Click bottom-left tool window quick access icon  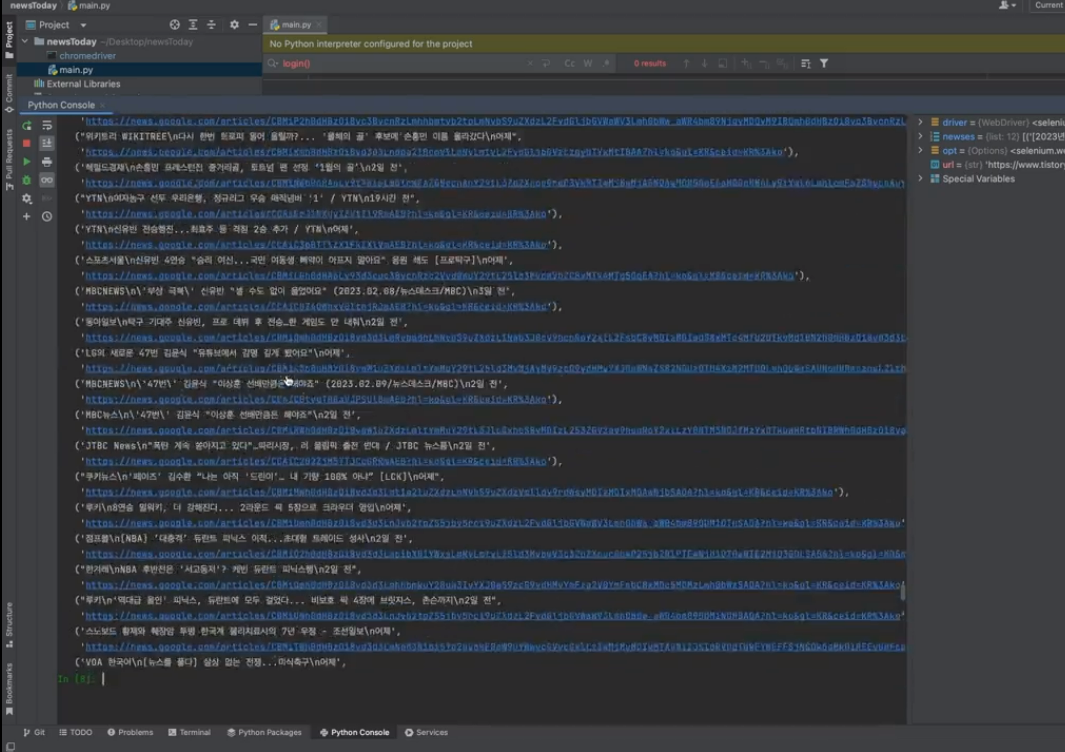pos(10,747)
